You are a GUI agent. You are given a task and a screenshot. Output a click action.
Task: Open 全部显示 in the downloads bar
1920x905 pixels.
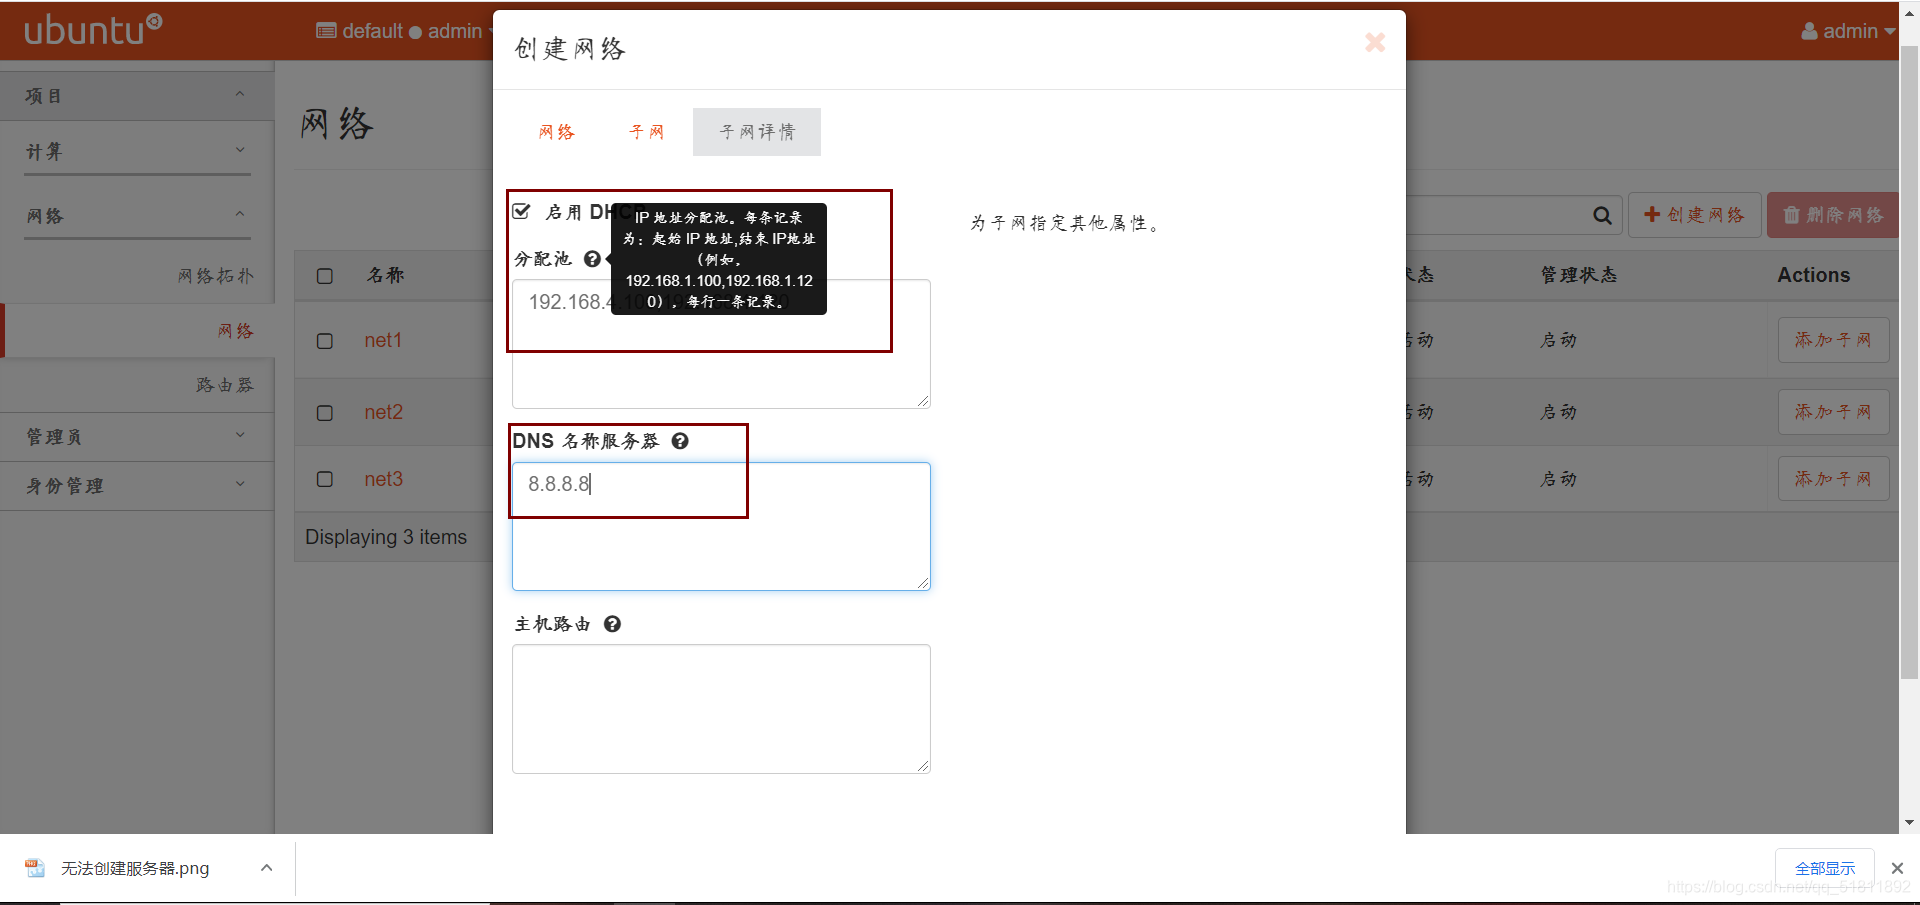pyautogui.click(x=1824, y=867)
